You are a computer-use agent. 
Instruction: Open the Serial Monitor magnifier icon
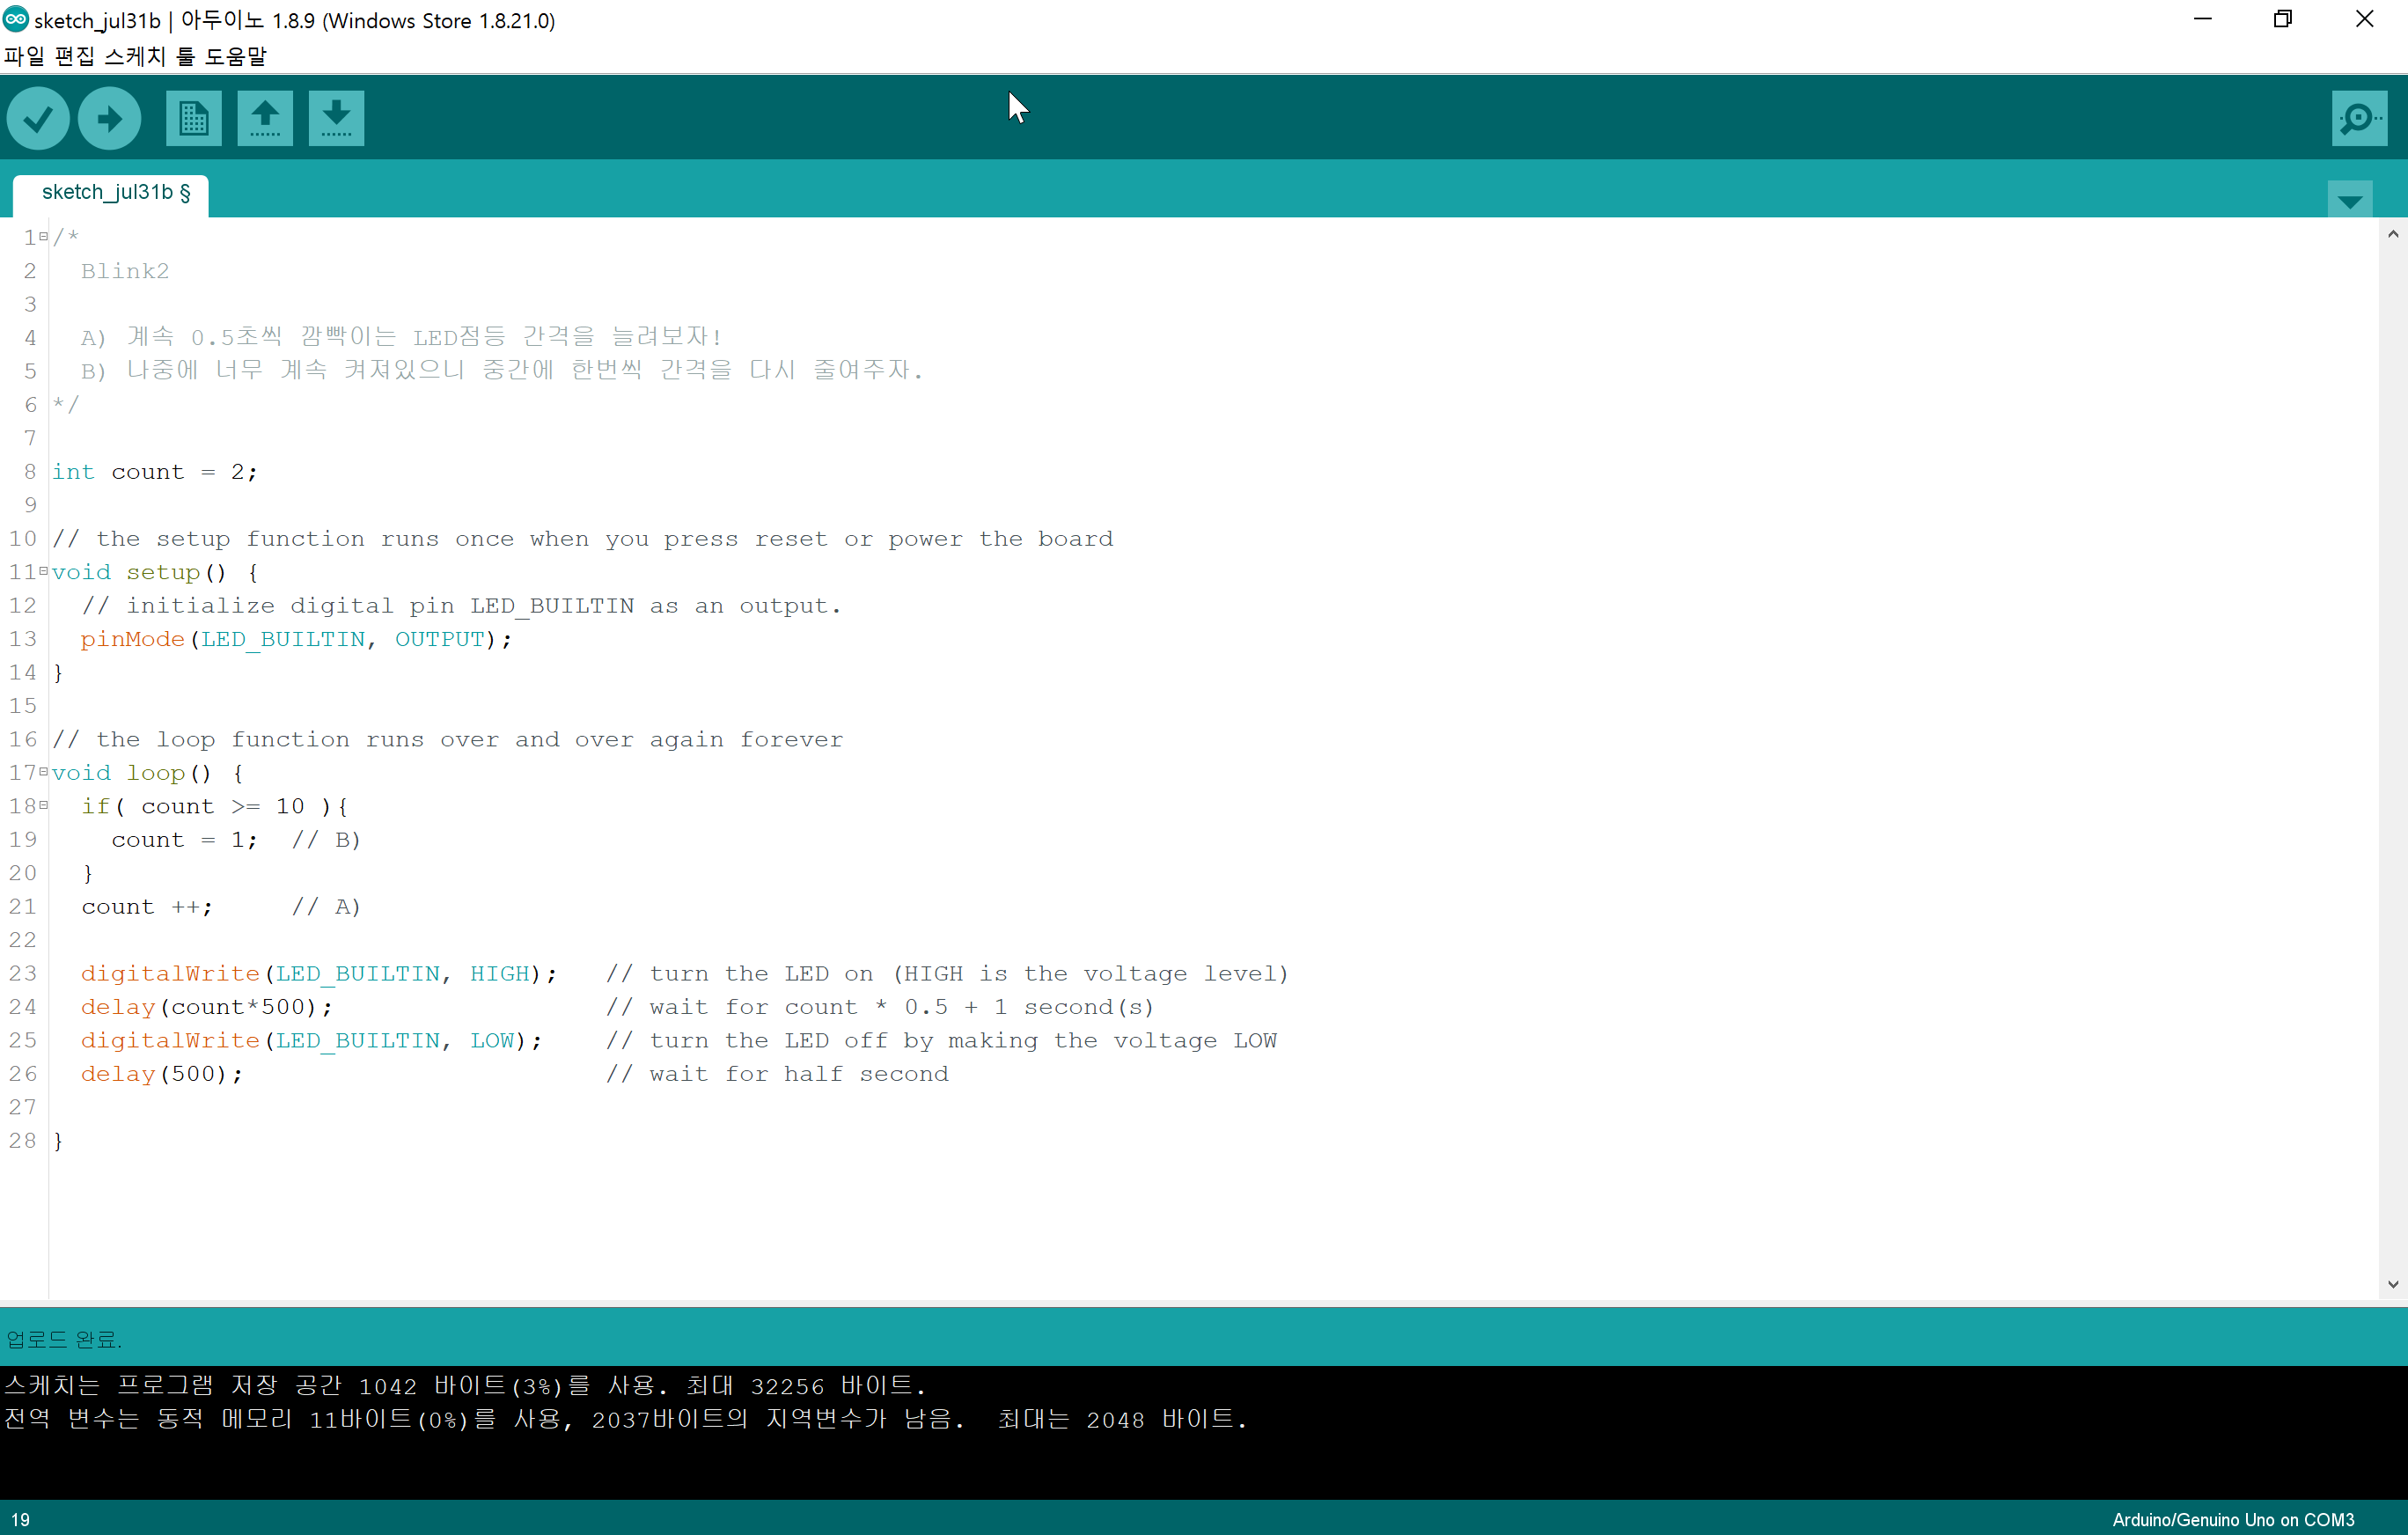tap(2358, 119)
